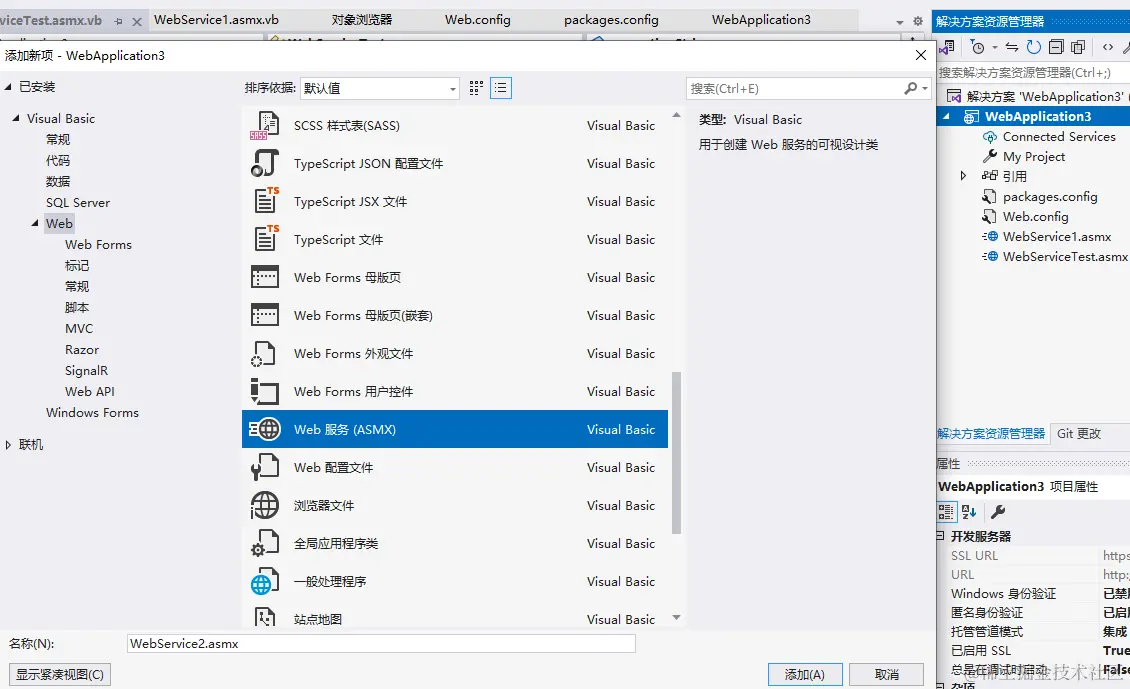Click the view code angle-brackets icon
Screen dimensions: 1130x689
pos(1108,47)
